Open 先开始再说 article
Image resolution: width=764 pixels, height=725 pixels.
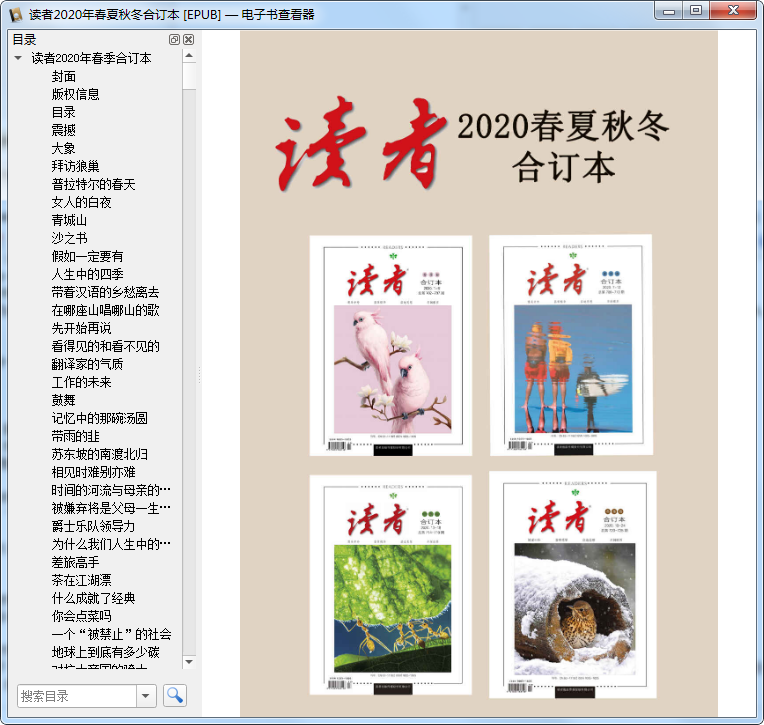click(x=81, y=328)
